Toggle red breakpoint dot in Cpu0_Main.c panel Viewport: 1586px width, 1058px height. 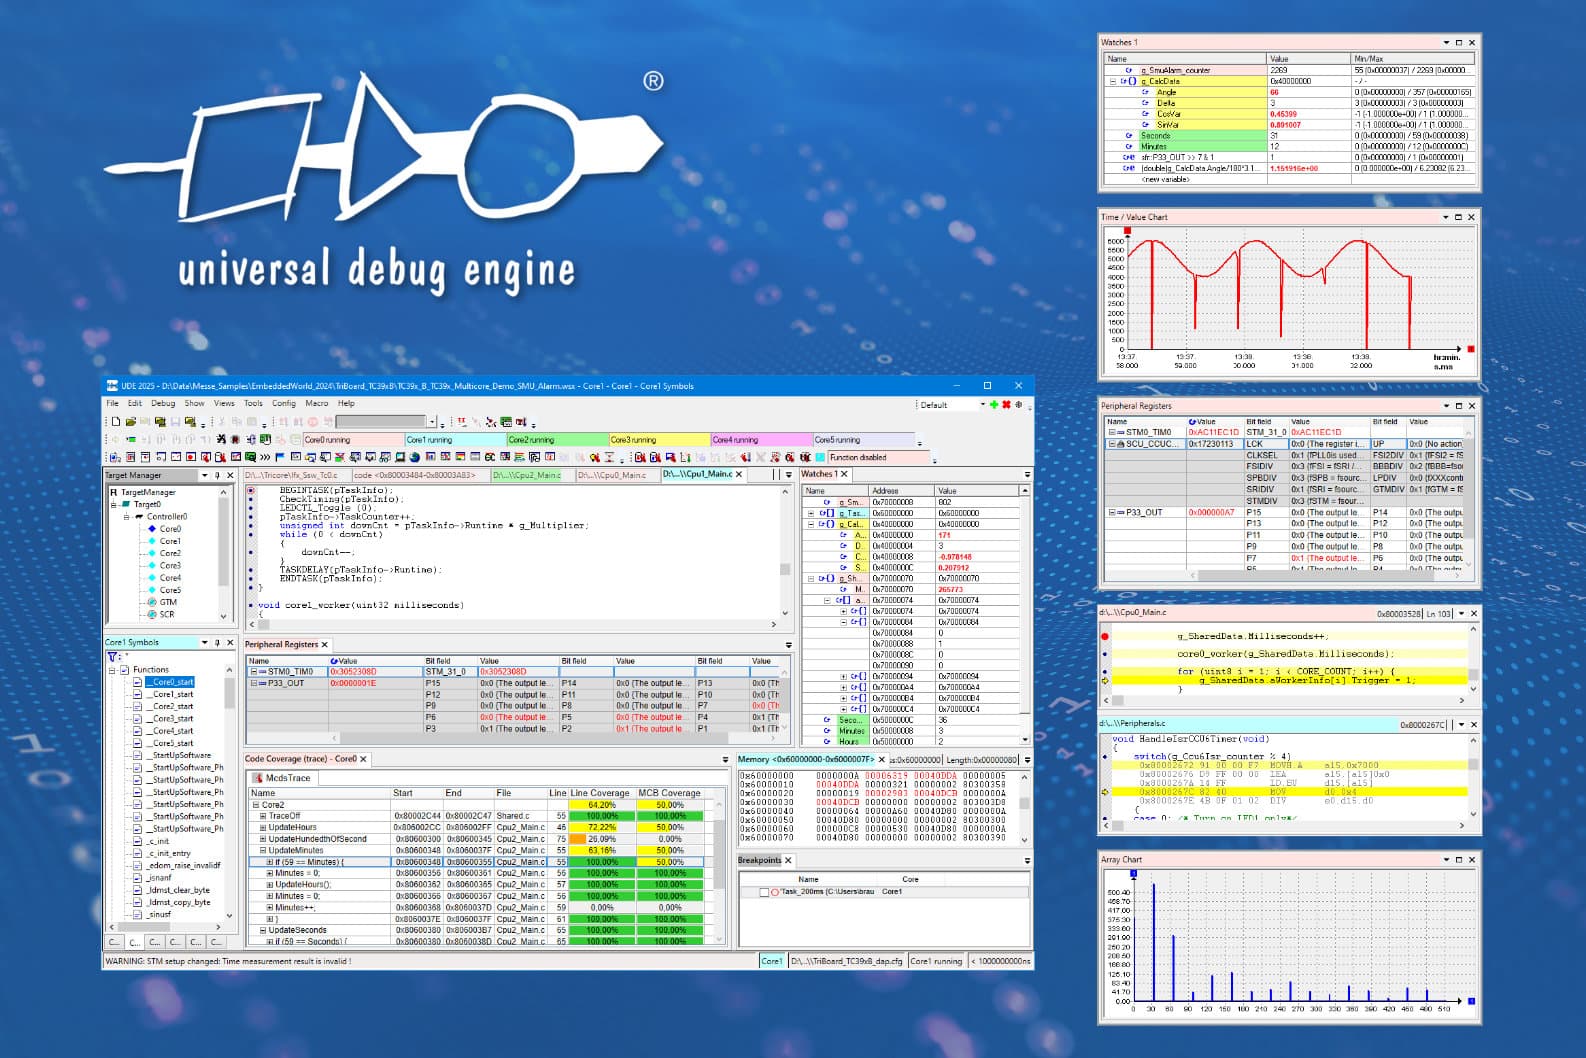[1105, 636]
